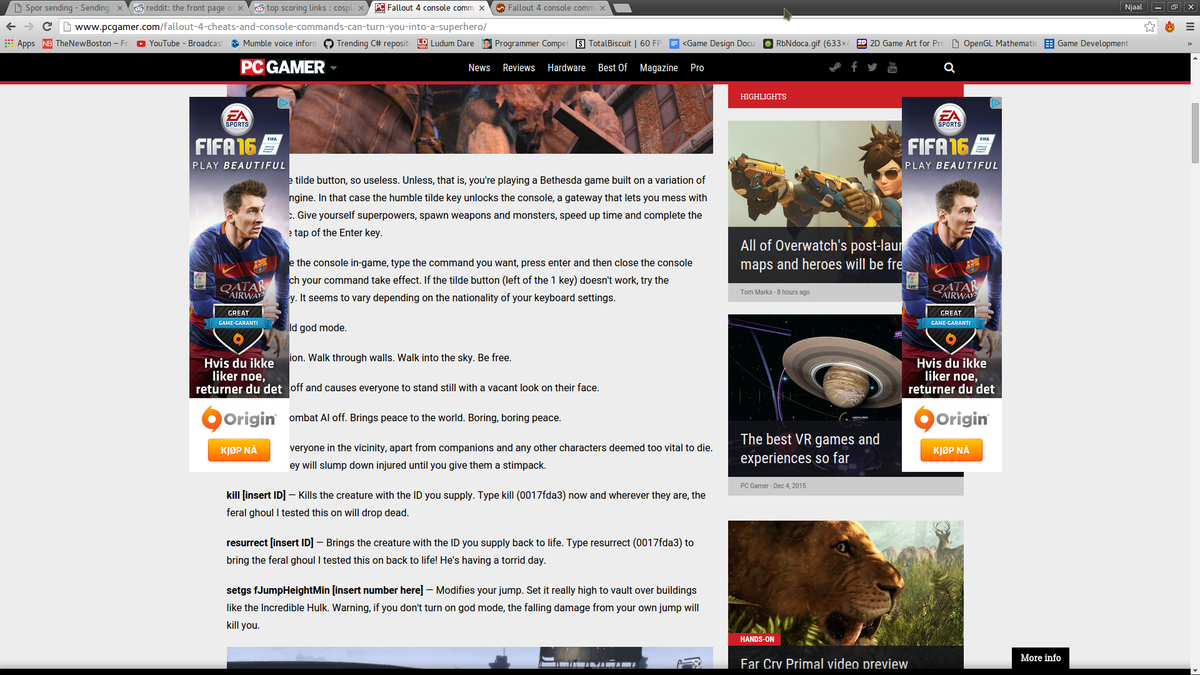Open PC Gamer's Steam page icon

click(835, 67)
